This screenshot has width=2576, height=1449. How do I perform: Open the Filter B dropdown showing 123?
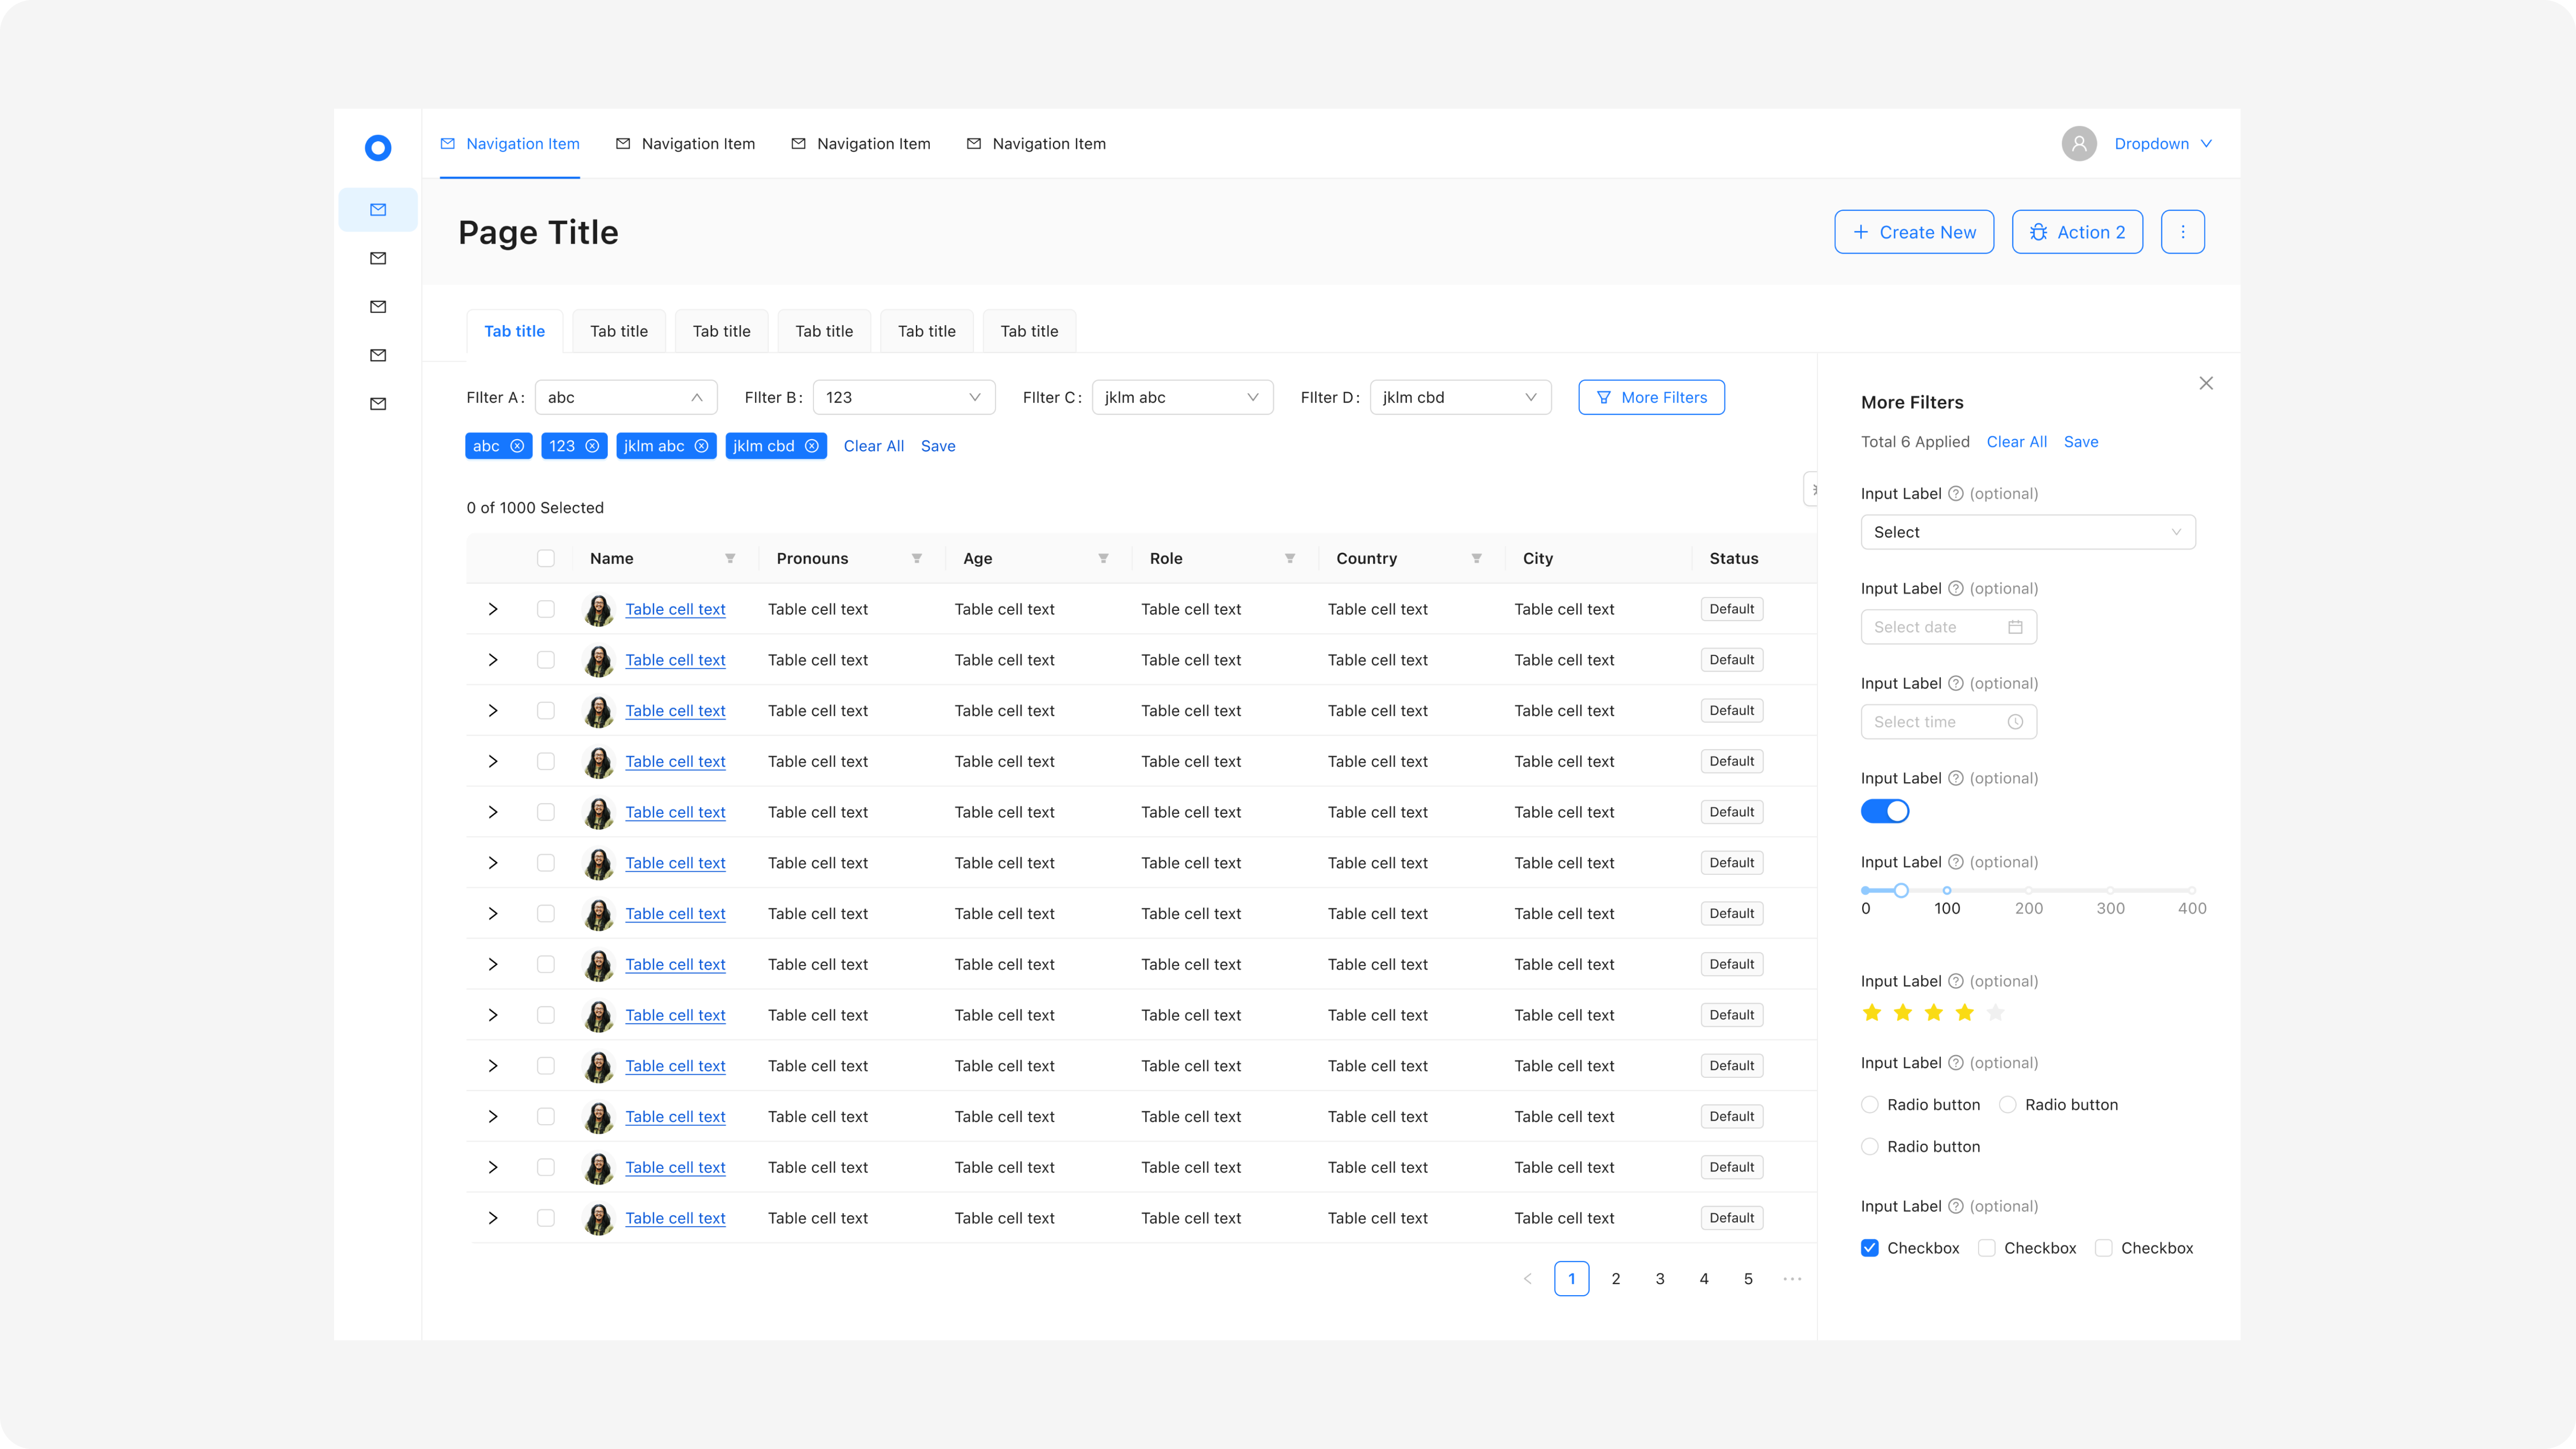coord(904,398)
